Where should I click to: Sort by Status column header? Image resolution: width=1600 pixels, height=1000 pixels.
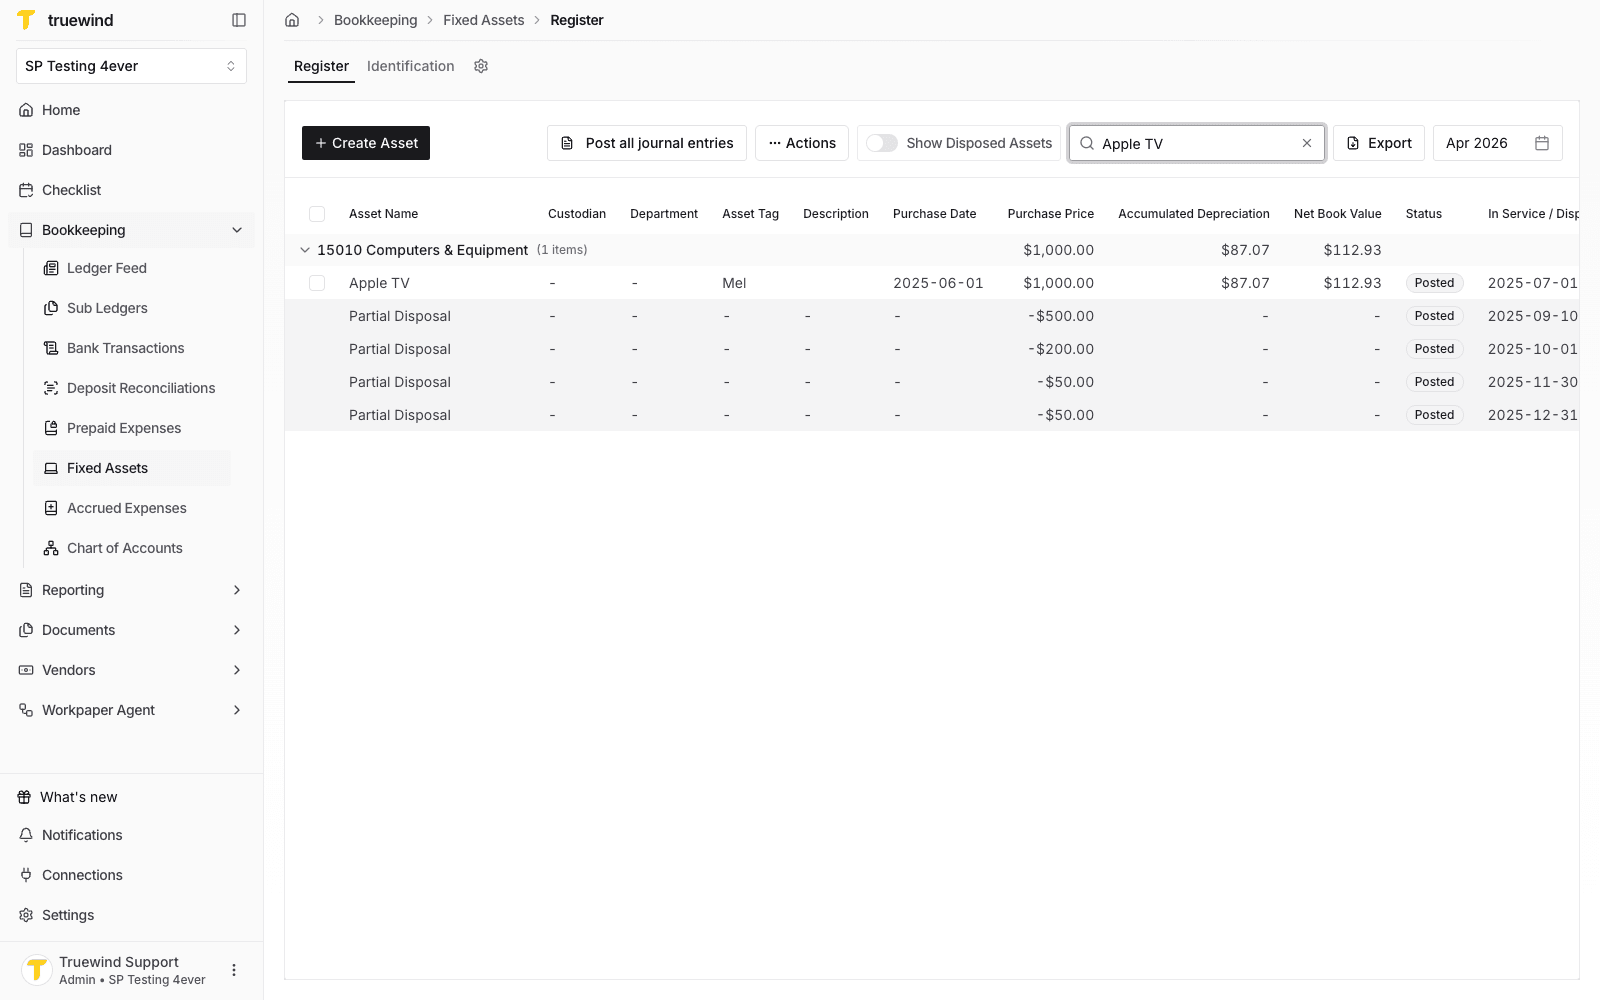click(x=1423, y=214)
